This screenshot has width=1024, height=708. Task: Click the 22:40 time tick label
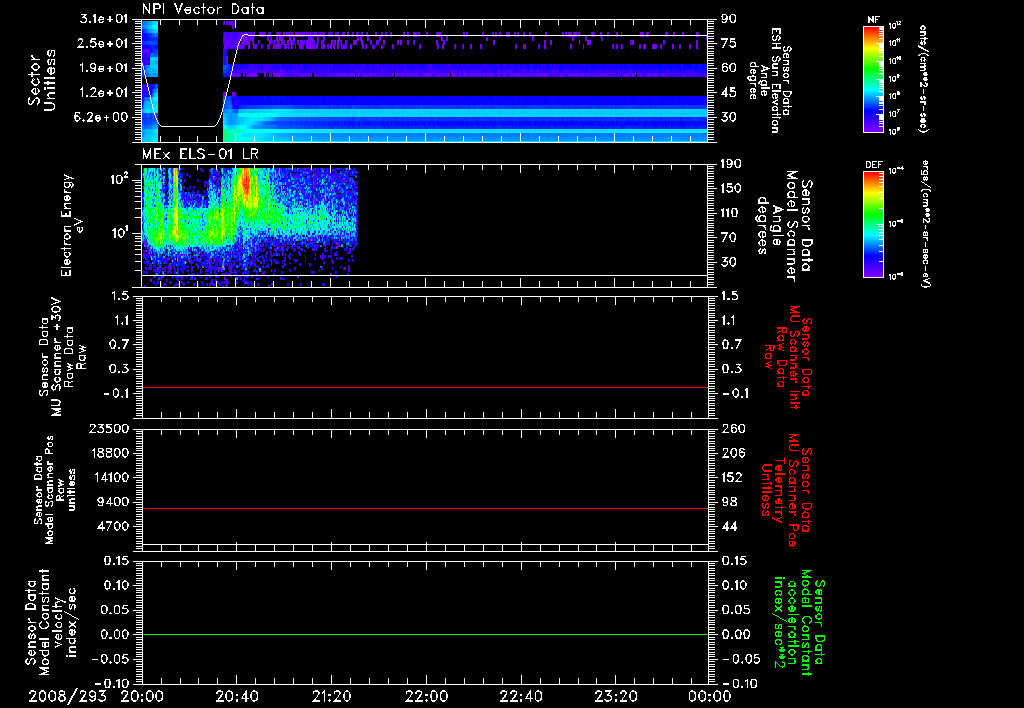pyautogui.click(x=520, y=696)
